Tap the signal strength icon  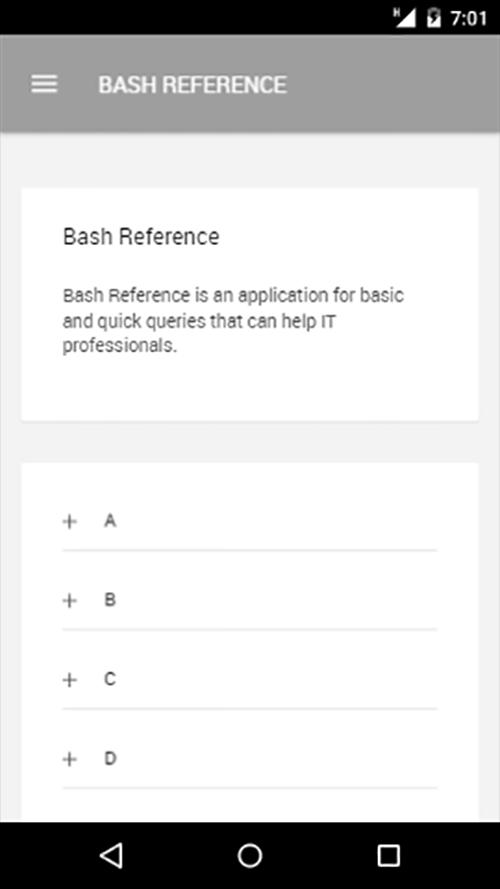[x=405, y=18]
